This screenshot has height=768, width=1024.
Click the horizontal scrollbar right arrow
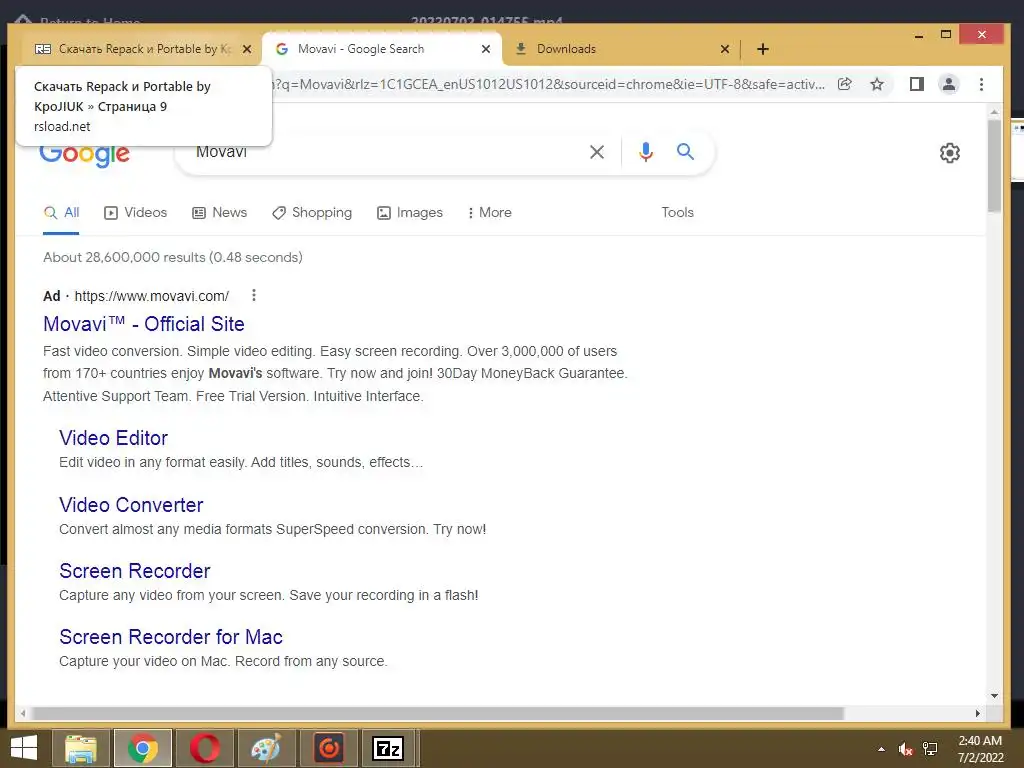click(978, 713)
